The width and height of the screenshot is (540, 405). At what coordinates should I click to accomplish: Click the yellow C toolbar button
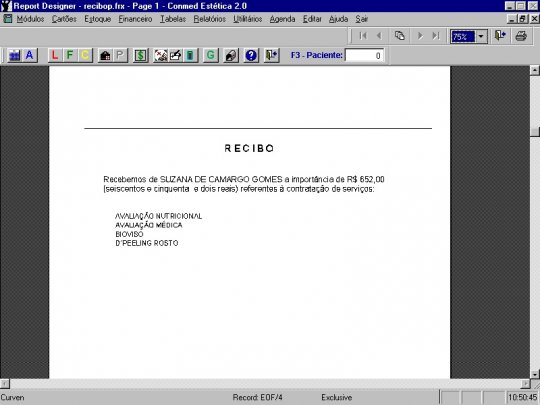(85, 55)
